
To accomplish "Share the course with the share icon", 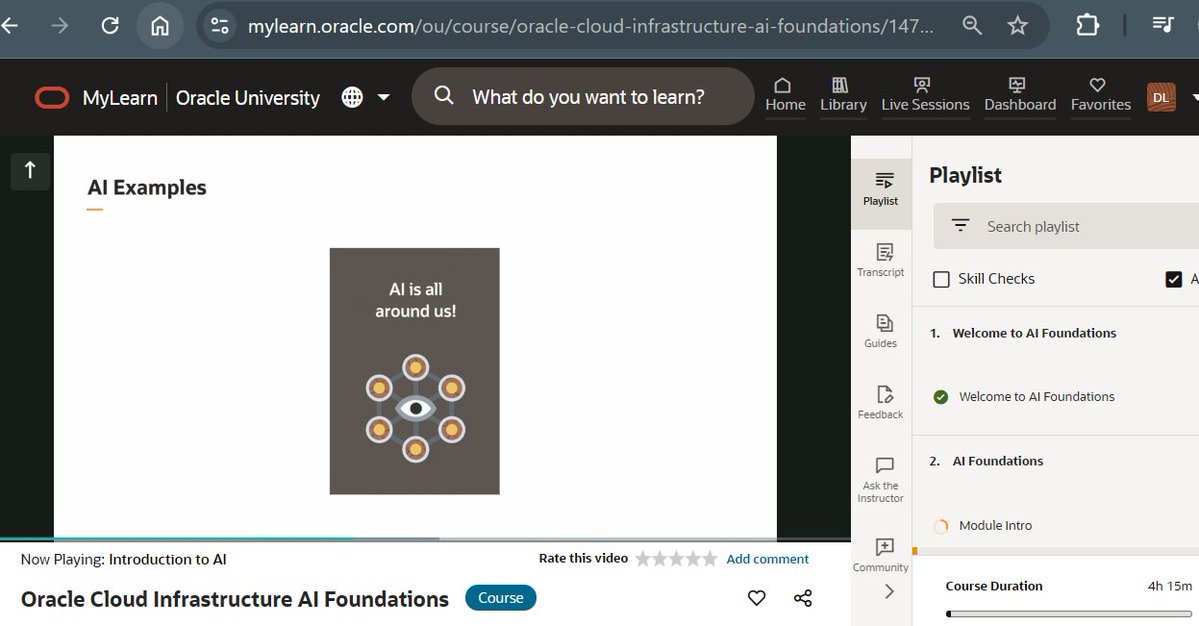I will pyautogui.click(x=803, y=598).
